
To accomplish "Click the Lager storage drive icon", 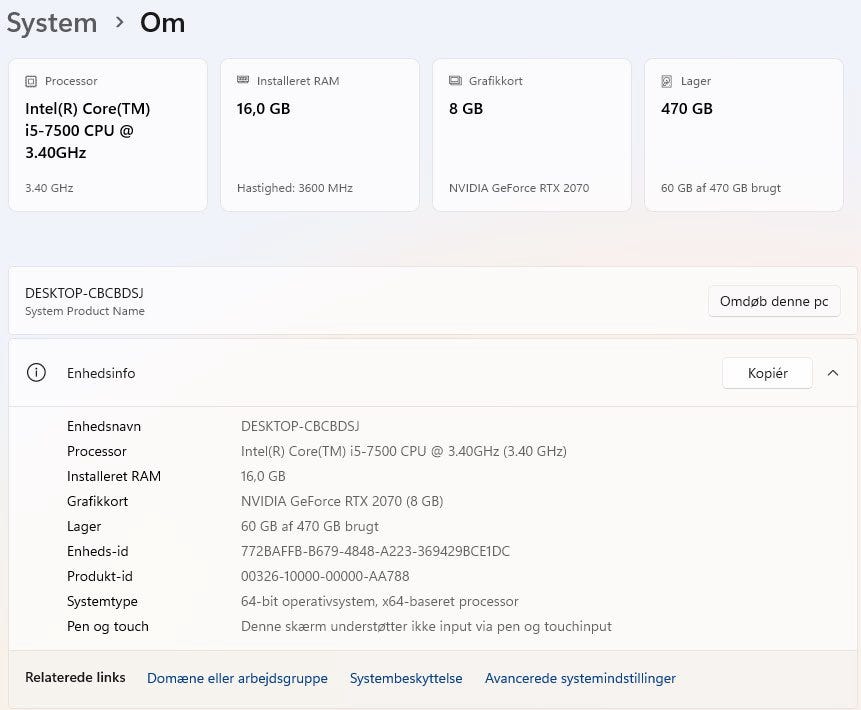I will tap(667, 81).
